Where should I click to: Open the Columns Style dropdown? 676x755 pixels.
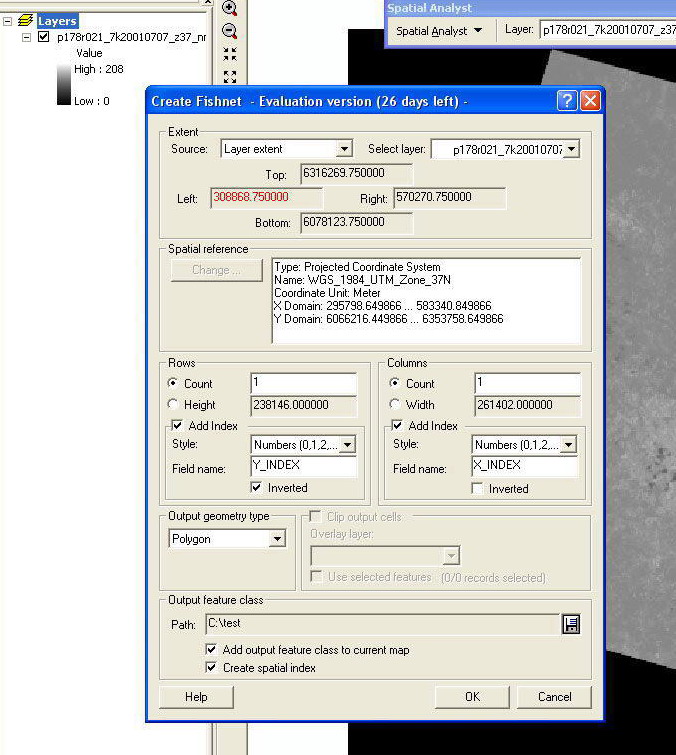[x=568, y=445]
